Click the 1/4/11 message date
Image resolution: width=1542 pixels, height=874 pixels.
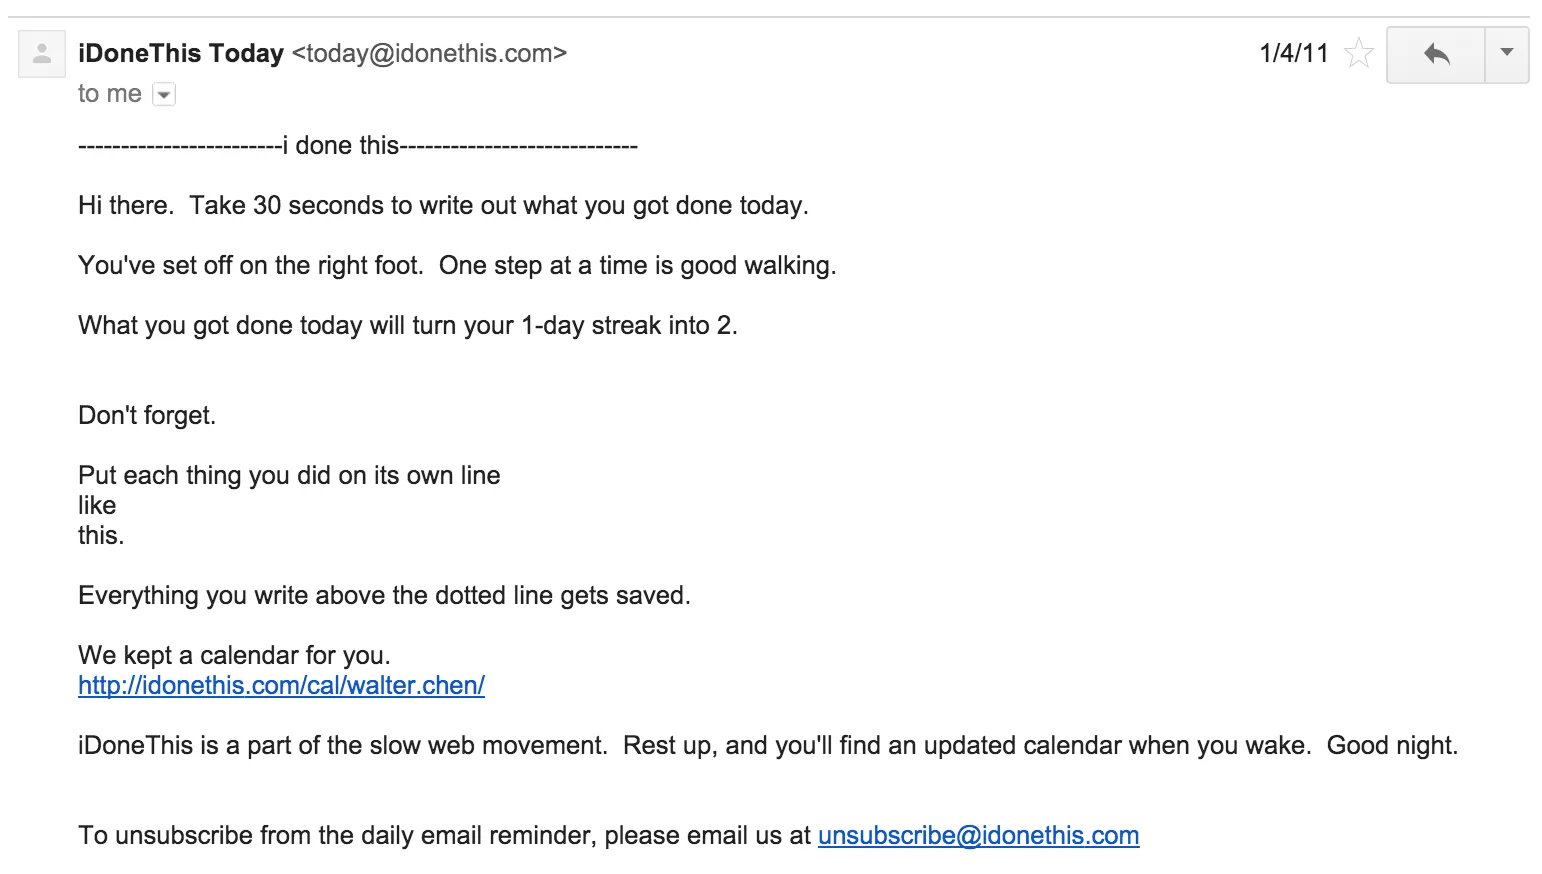coord(1294,53)
